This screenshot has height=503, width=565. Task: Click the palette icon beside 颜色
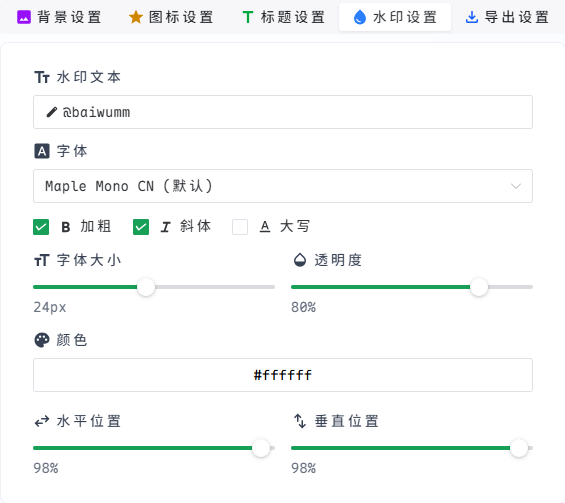coord(42,340)
